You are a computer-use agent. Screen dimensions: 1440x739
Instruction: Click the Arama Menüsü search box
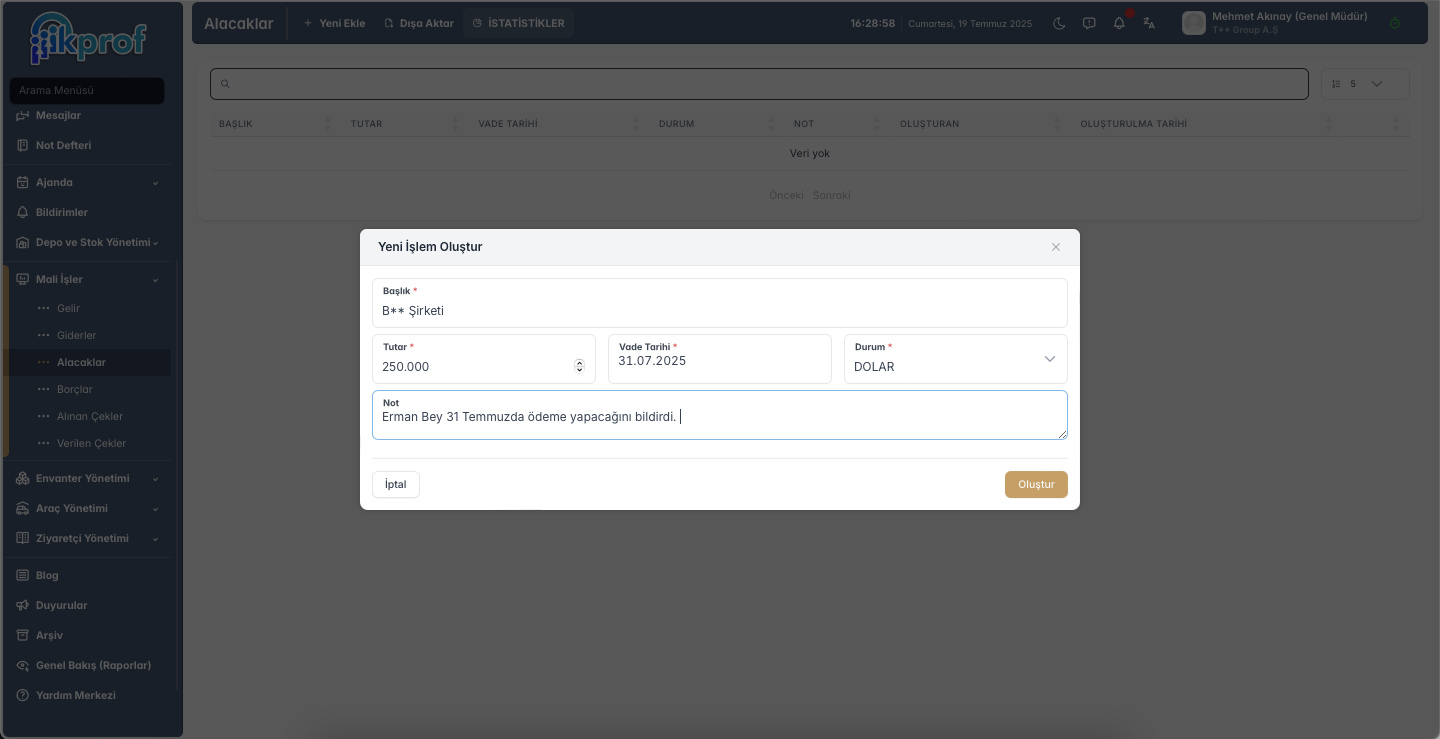point(87,91)
